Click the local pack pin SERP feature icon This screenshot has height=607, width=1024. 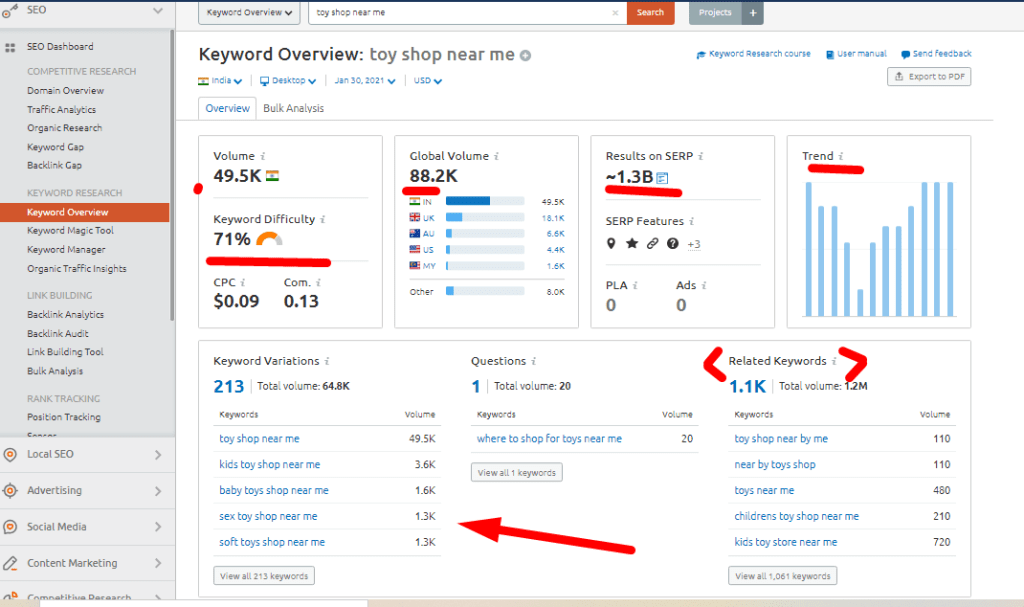pos(611,244)
